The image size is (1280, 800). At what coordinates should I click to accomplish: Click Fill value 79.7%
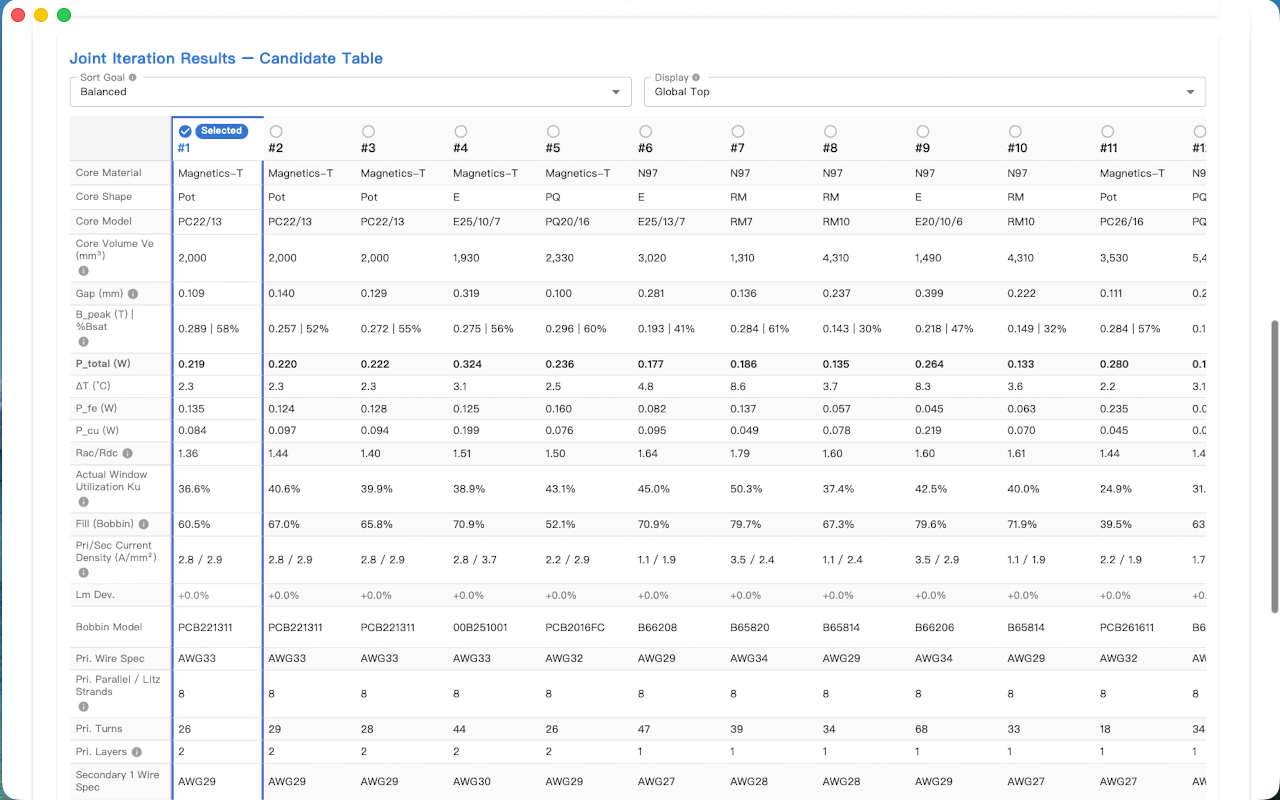click(746, 524)
